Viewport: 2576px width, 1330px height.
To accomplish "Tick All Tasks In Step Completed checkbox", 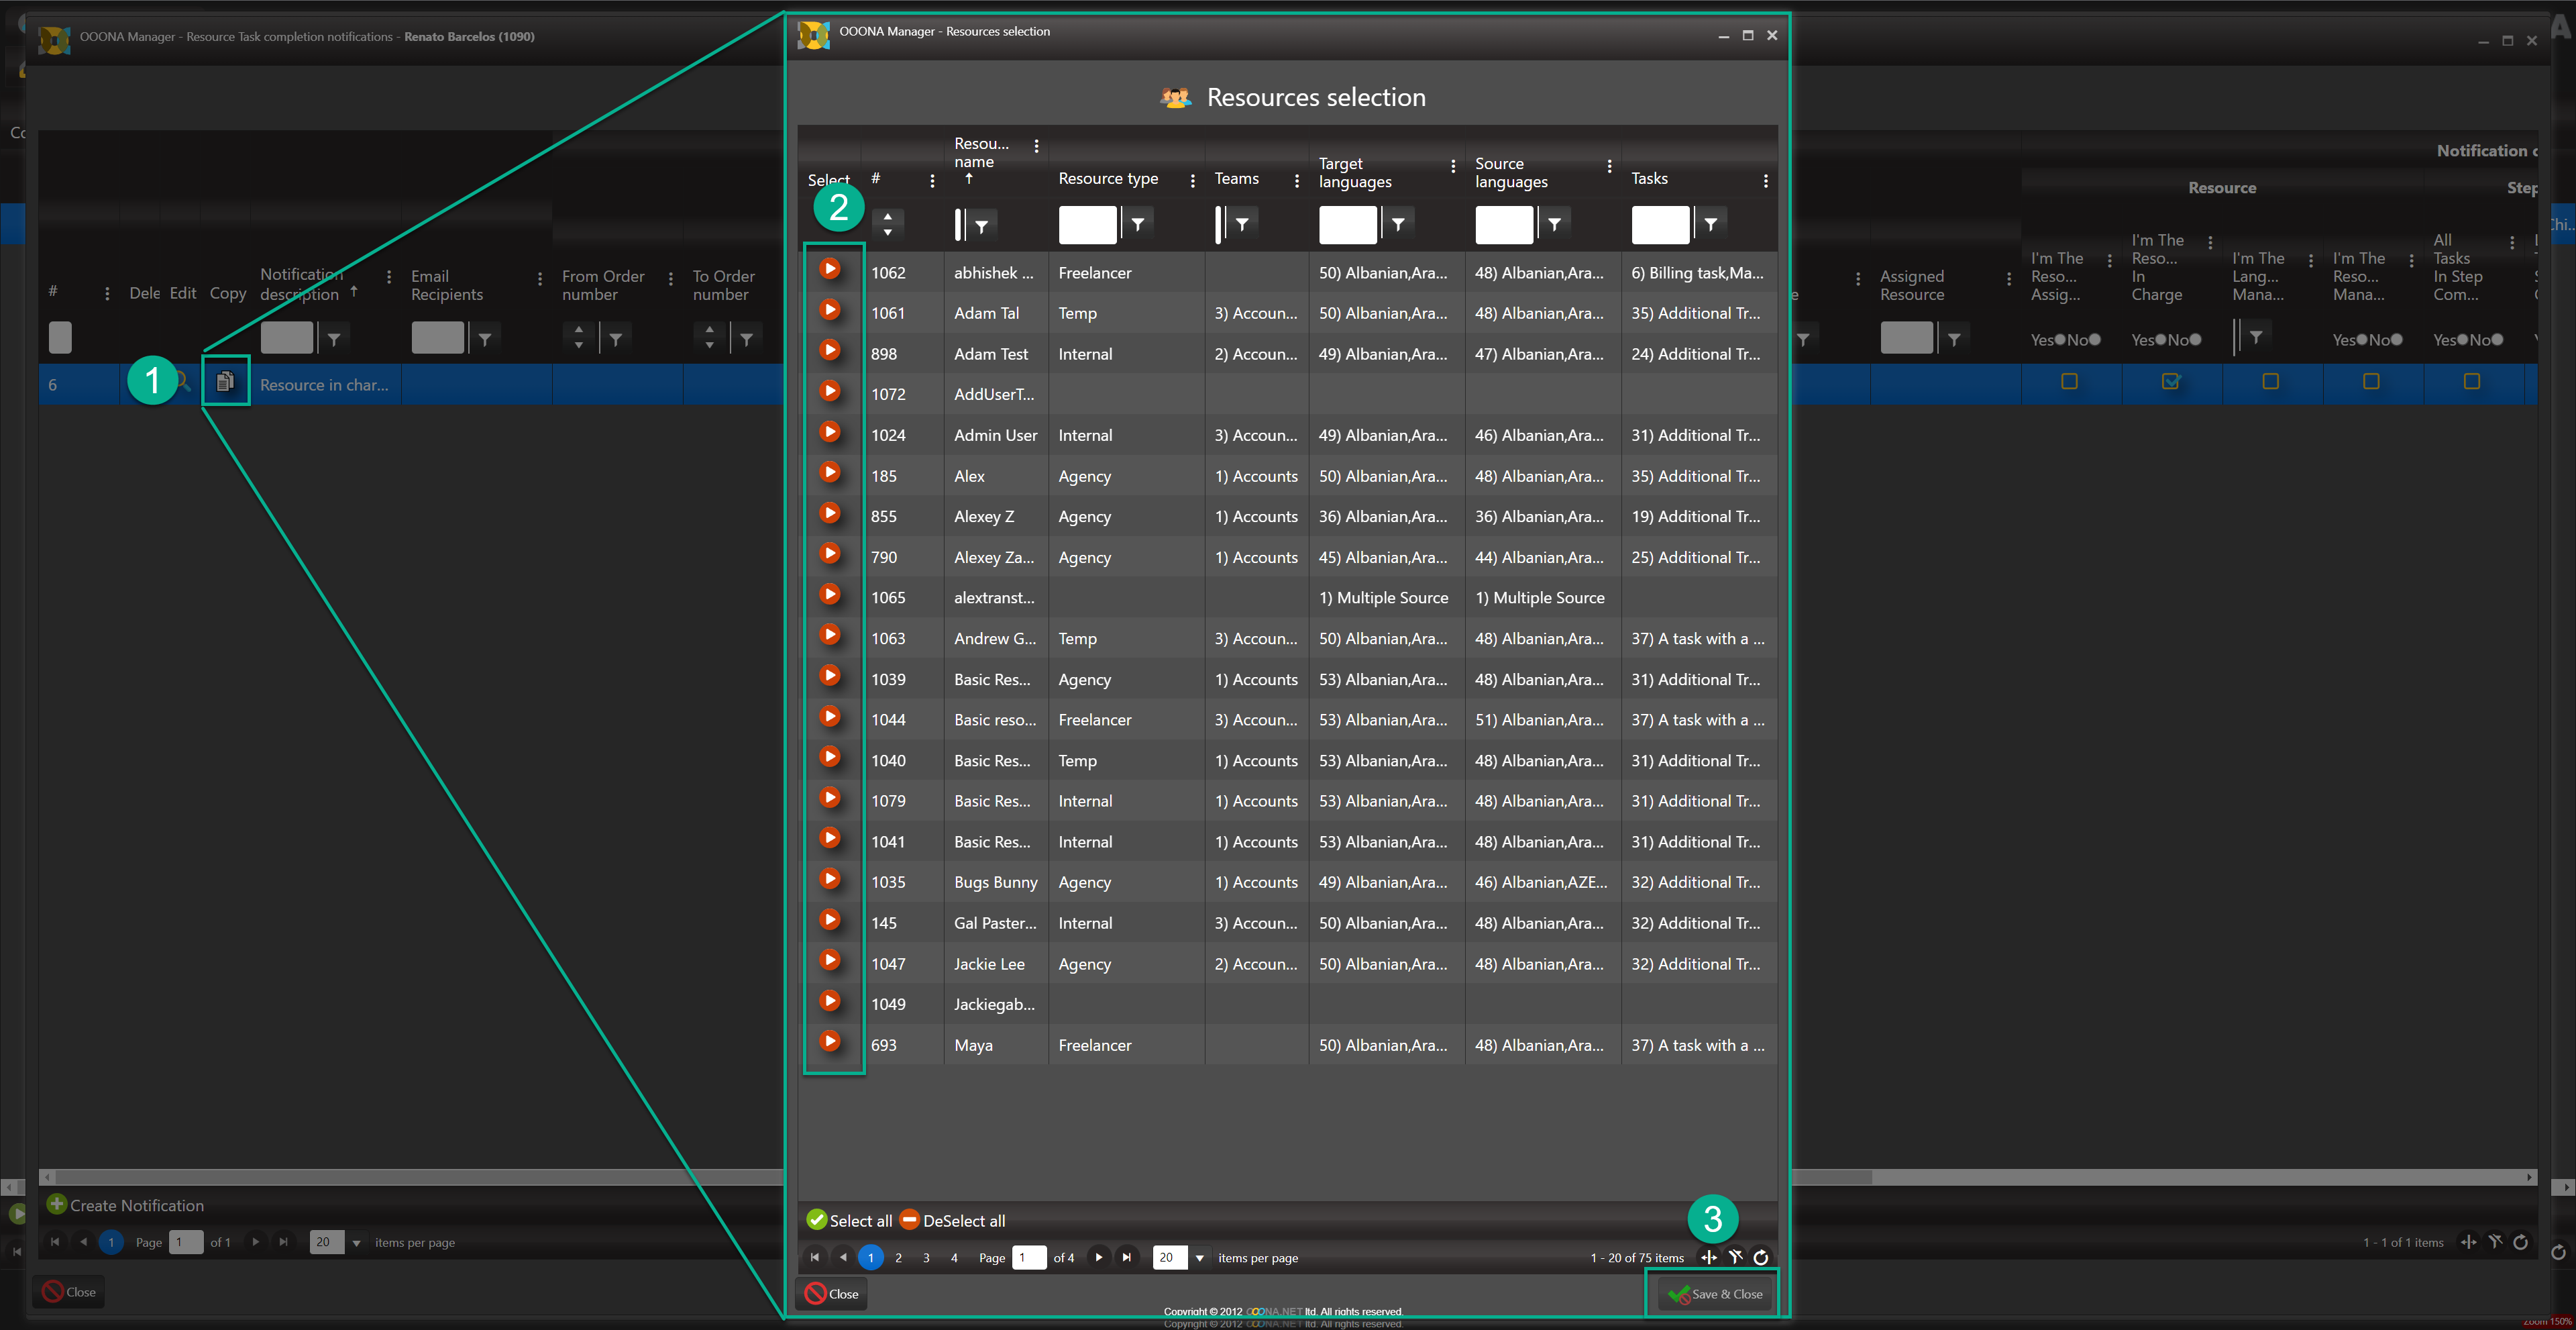I will click(x=2471, y=381).
